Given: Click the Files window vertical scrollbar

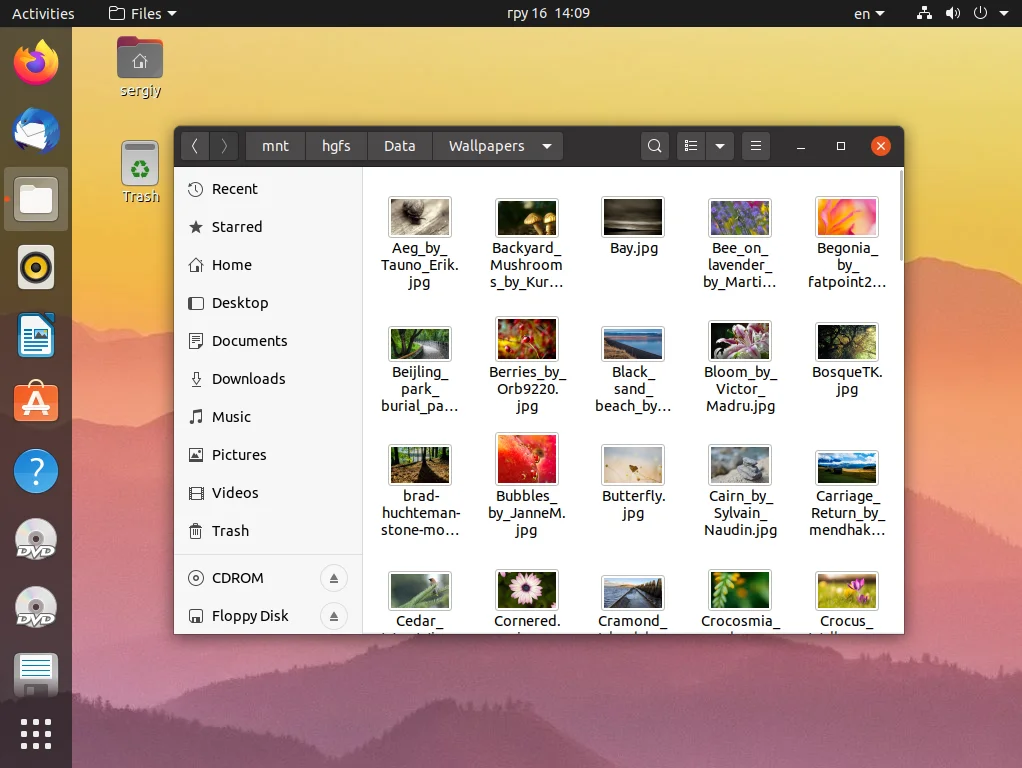Looking at the screenshot, I should pos(901,215).
